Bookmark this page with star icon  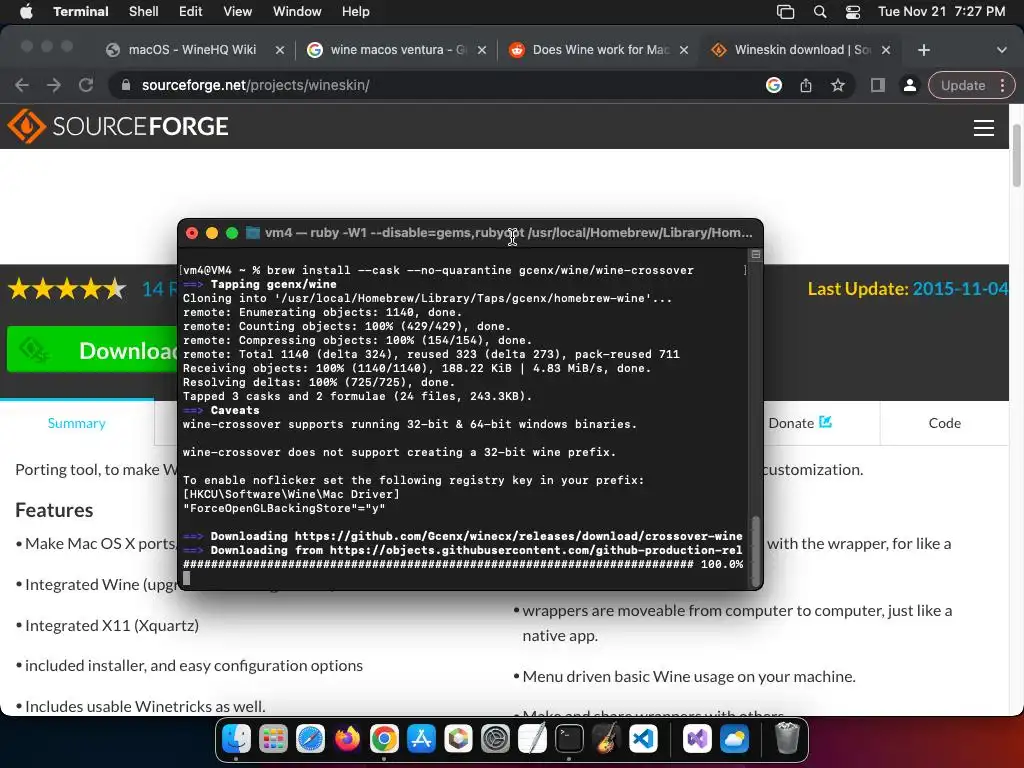(838, 85)
